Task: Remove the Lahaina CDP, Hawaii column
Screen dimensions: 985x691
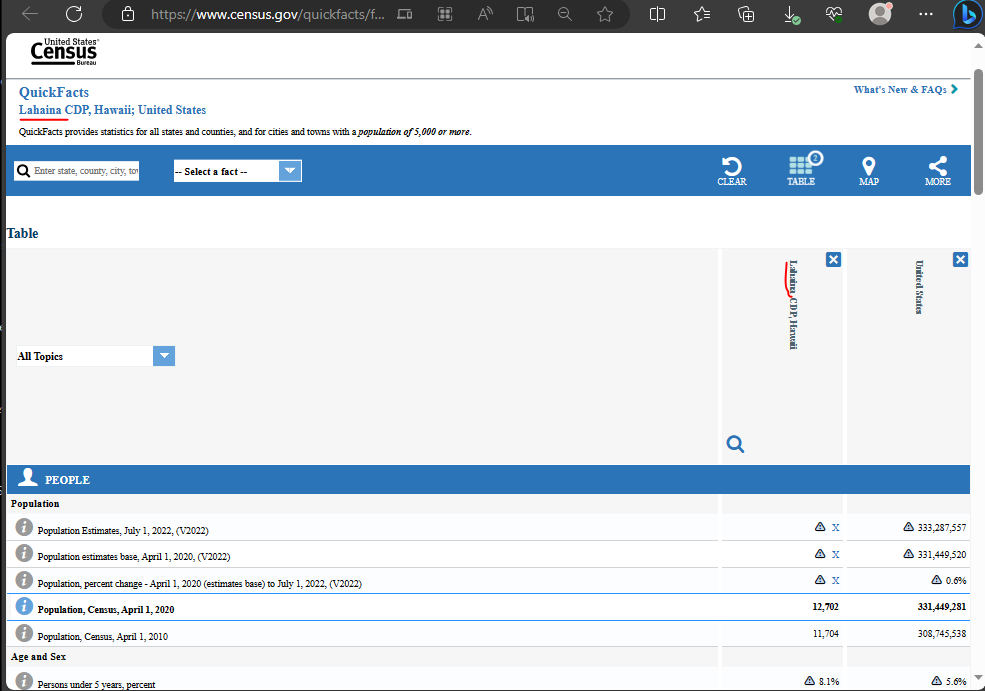Action: tap(833, 259)
